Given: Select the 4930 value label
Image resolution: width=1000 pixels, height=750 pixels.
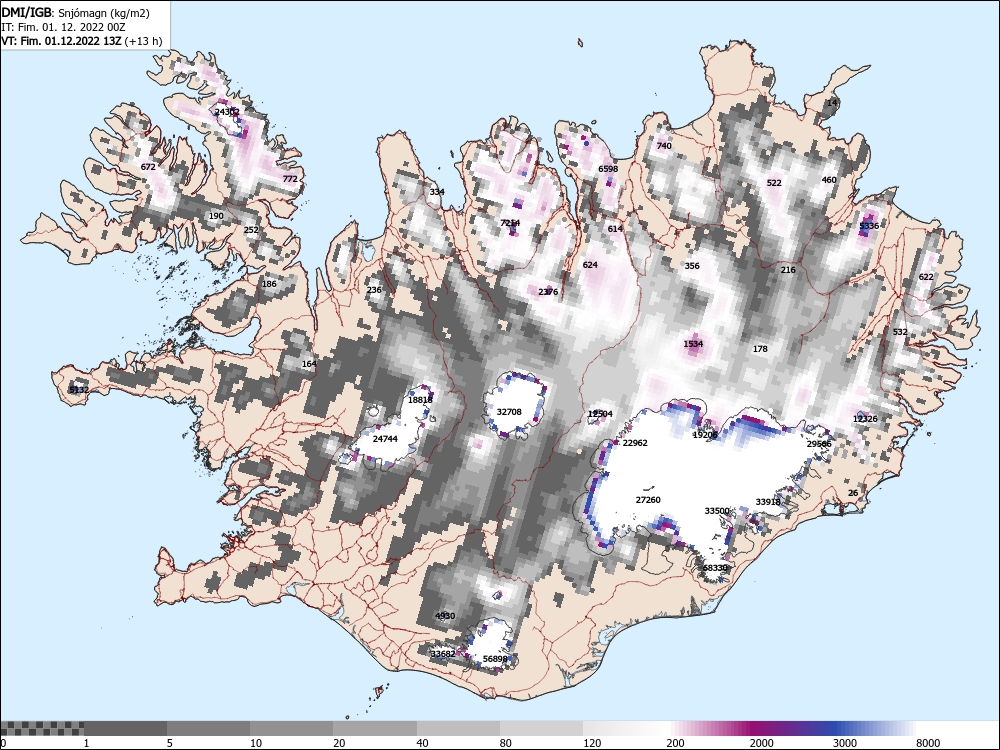Looking at the screenshot, I should (445, 615).
